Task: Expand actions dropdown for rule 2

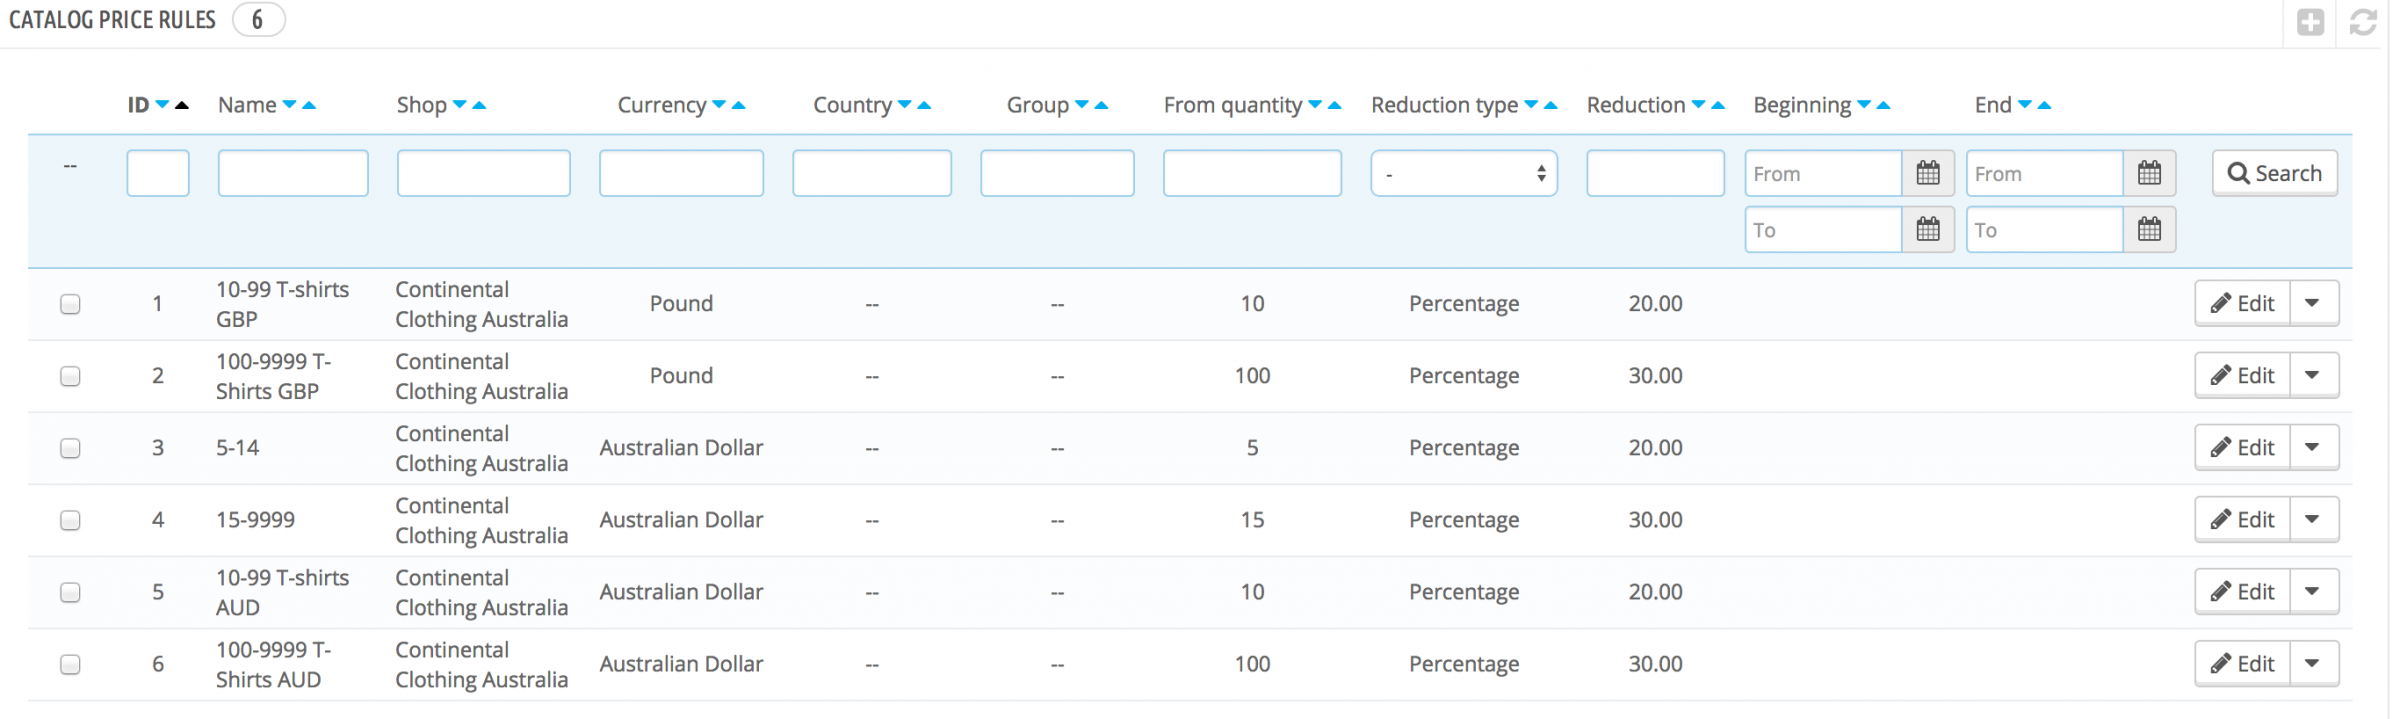Action: tap(2312, 376)
